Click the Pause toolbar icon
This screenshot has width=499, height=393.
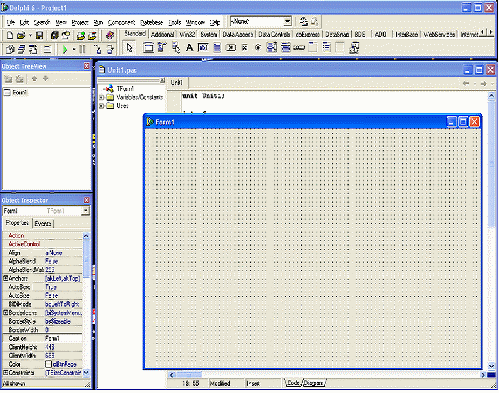click(82, 49)
